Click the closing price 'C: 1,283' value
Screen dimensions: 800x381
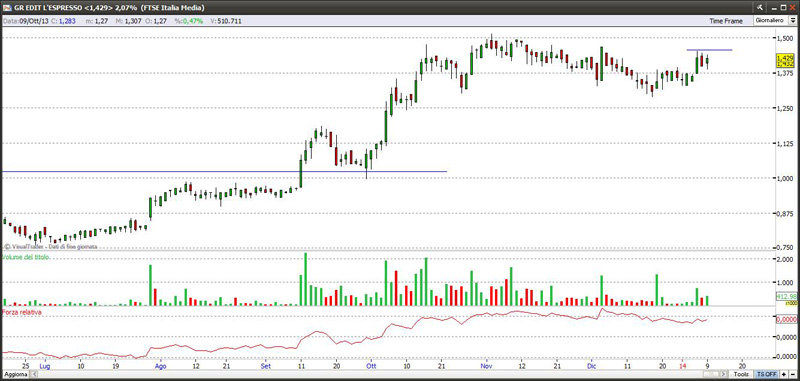[63, 21]
